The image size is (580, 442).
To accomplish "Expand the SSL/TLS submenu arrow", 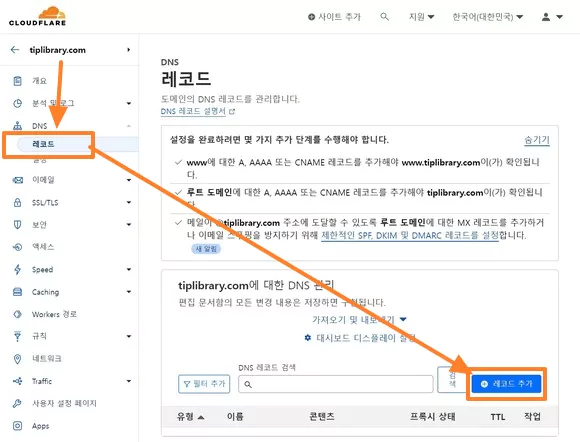I will [129, 202].
